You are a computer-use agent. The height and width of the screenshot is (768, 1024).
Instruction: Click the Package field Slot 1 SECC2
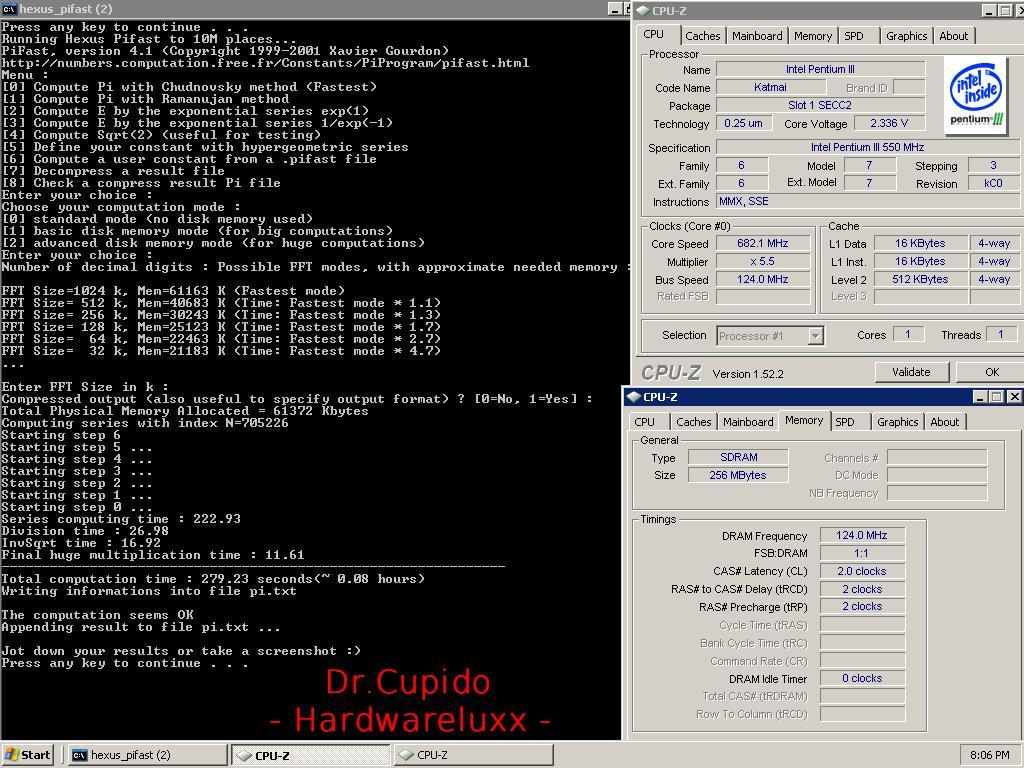point(820,105)
